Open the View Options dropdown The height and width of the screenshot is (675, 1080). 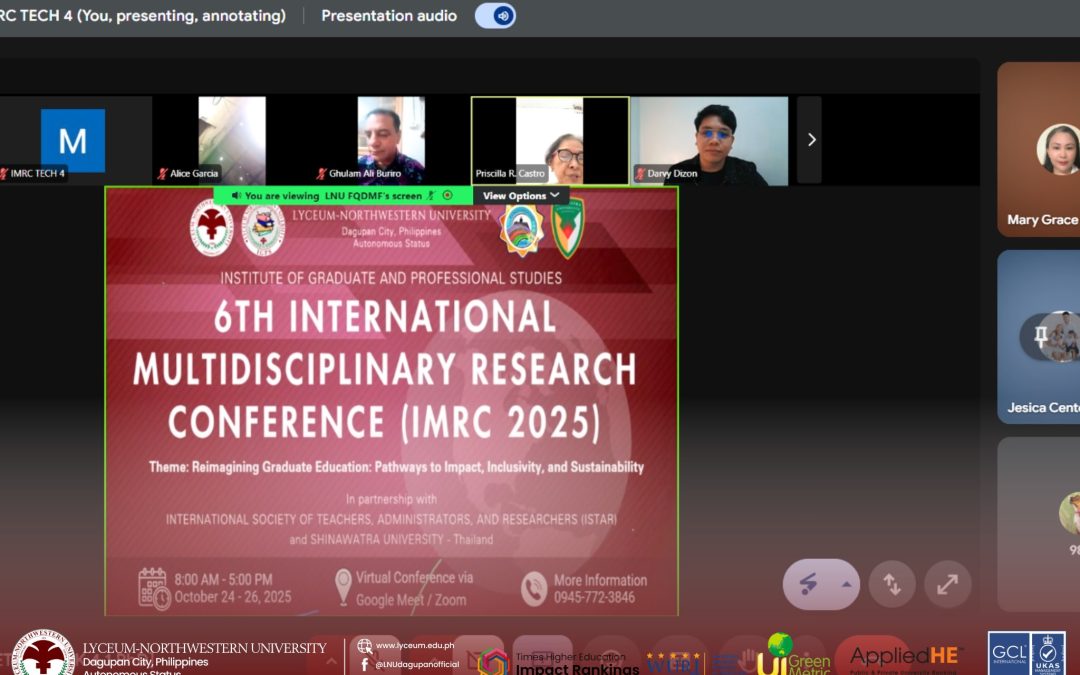click(521, 196)
